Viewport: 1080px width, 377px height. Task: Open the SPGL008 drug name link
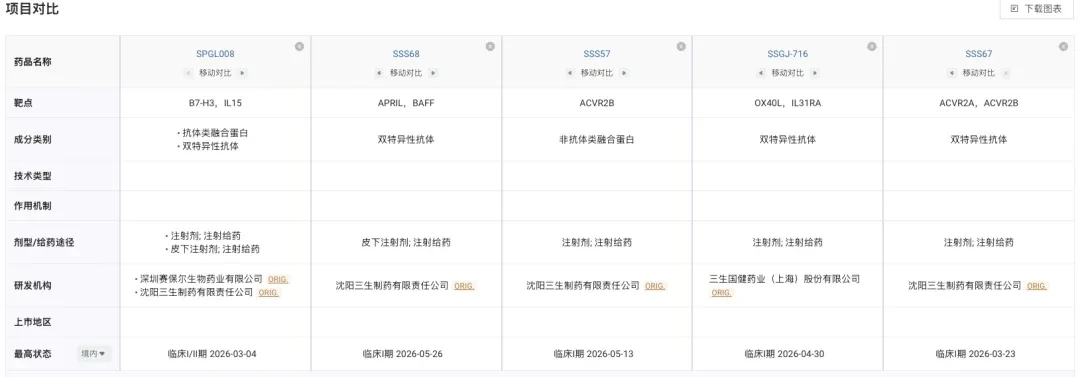(x=215, y=54)
